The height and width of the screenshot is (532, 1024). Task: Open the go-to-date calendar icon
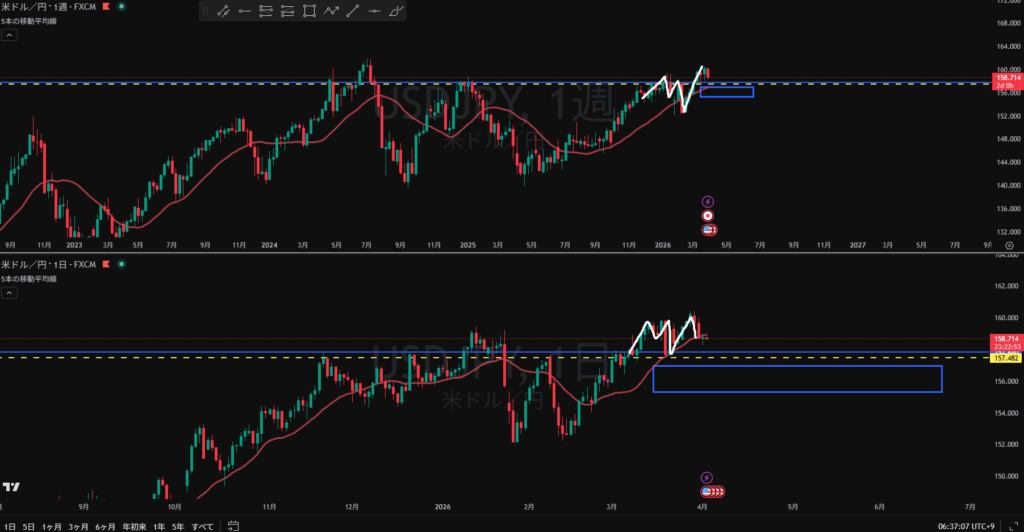pyautogui.click(x=231, y=525)
